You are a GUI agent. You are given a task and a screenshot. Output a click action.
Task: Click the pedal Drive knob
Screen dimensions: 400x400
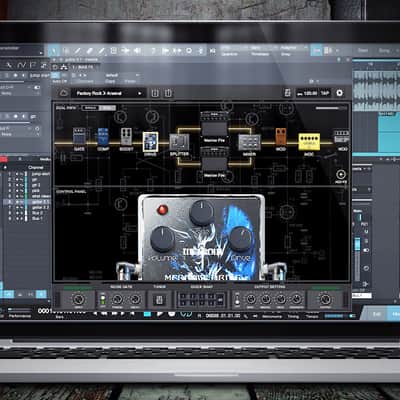[x=240, y=239]
